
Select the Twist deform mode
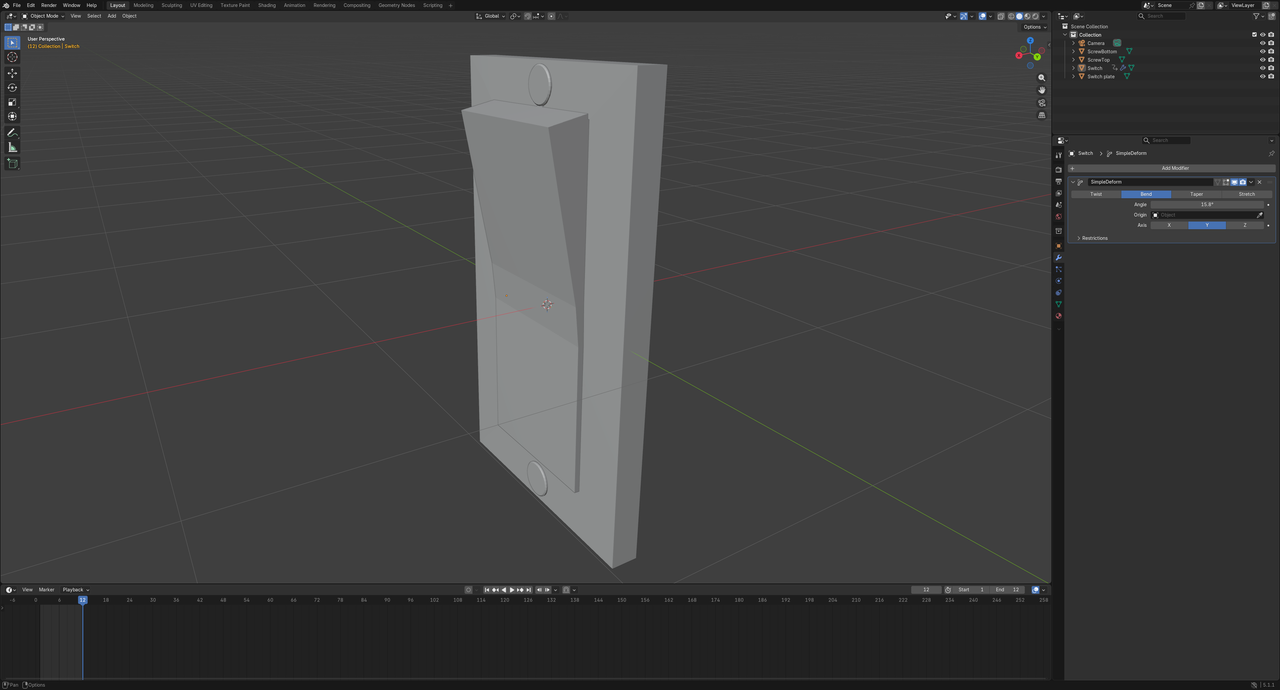[1096, 194]
